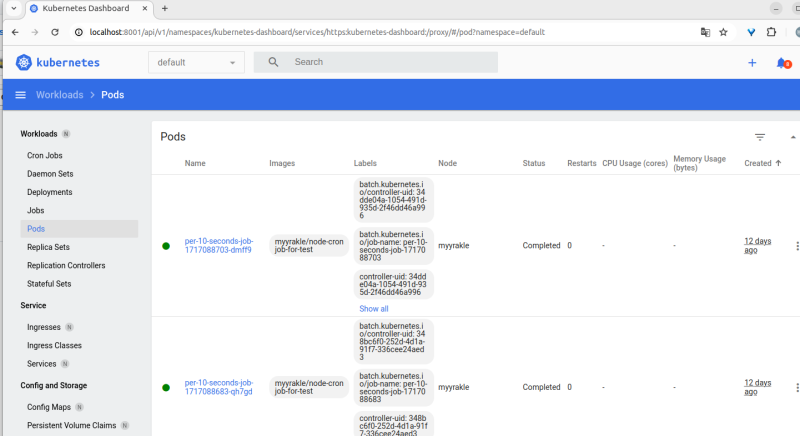This screenshot has height=436, width=800.
Task: Reload the page in the browser
Action: coord(55,32)
